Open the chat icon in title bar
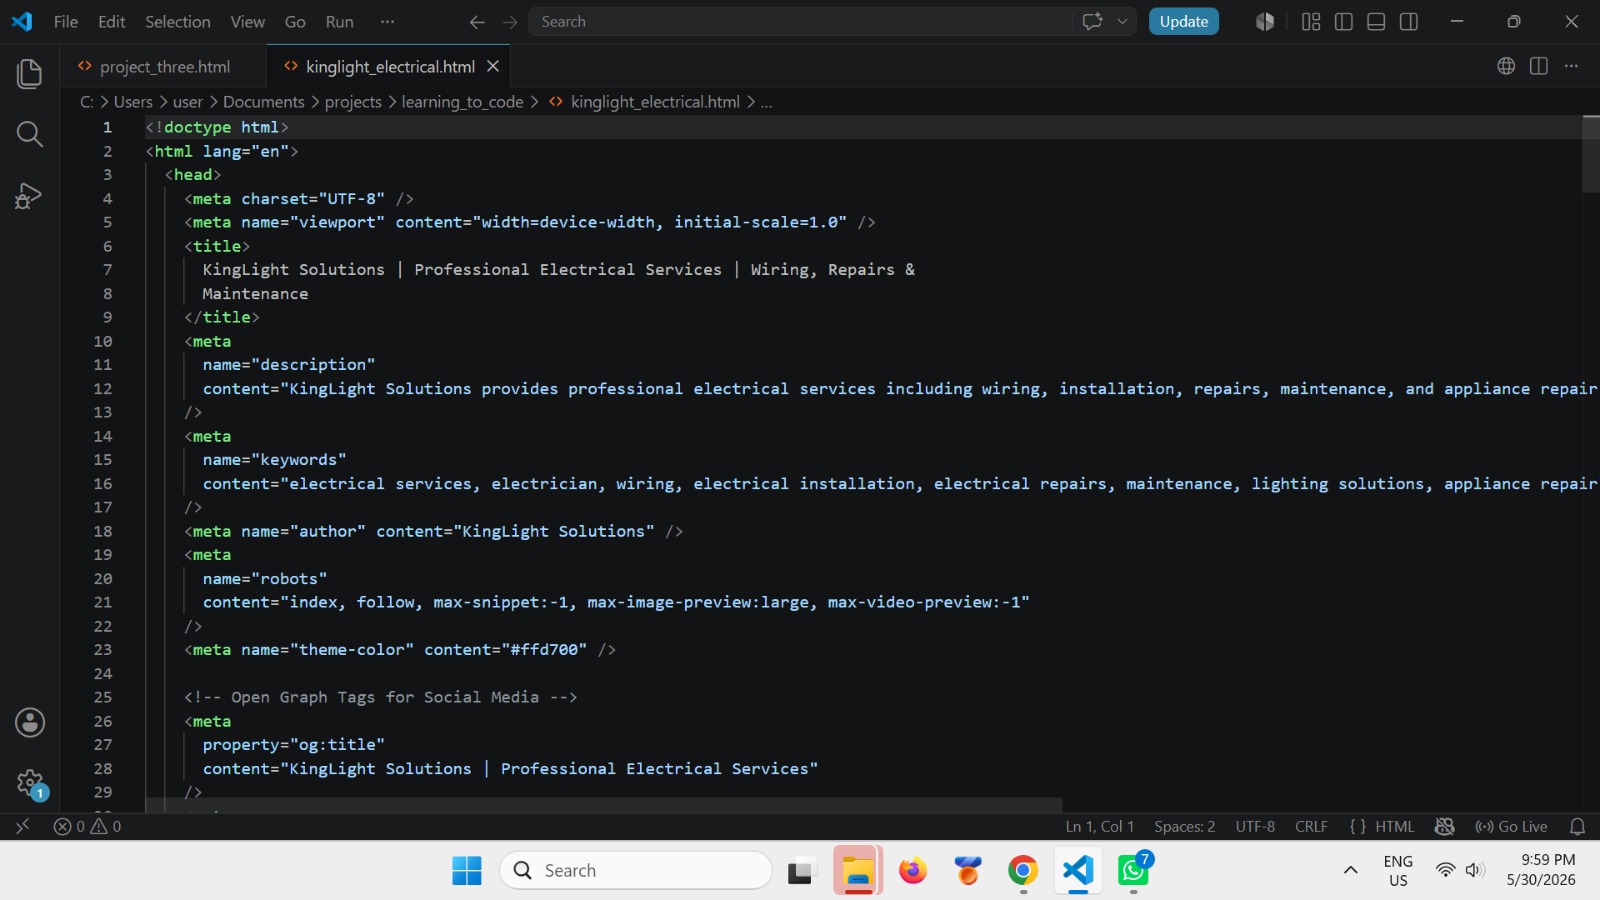 1093,22
